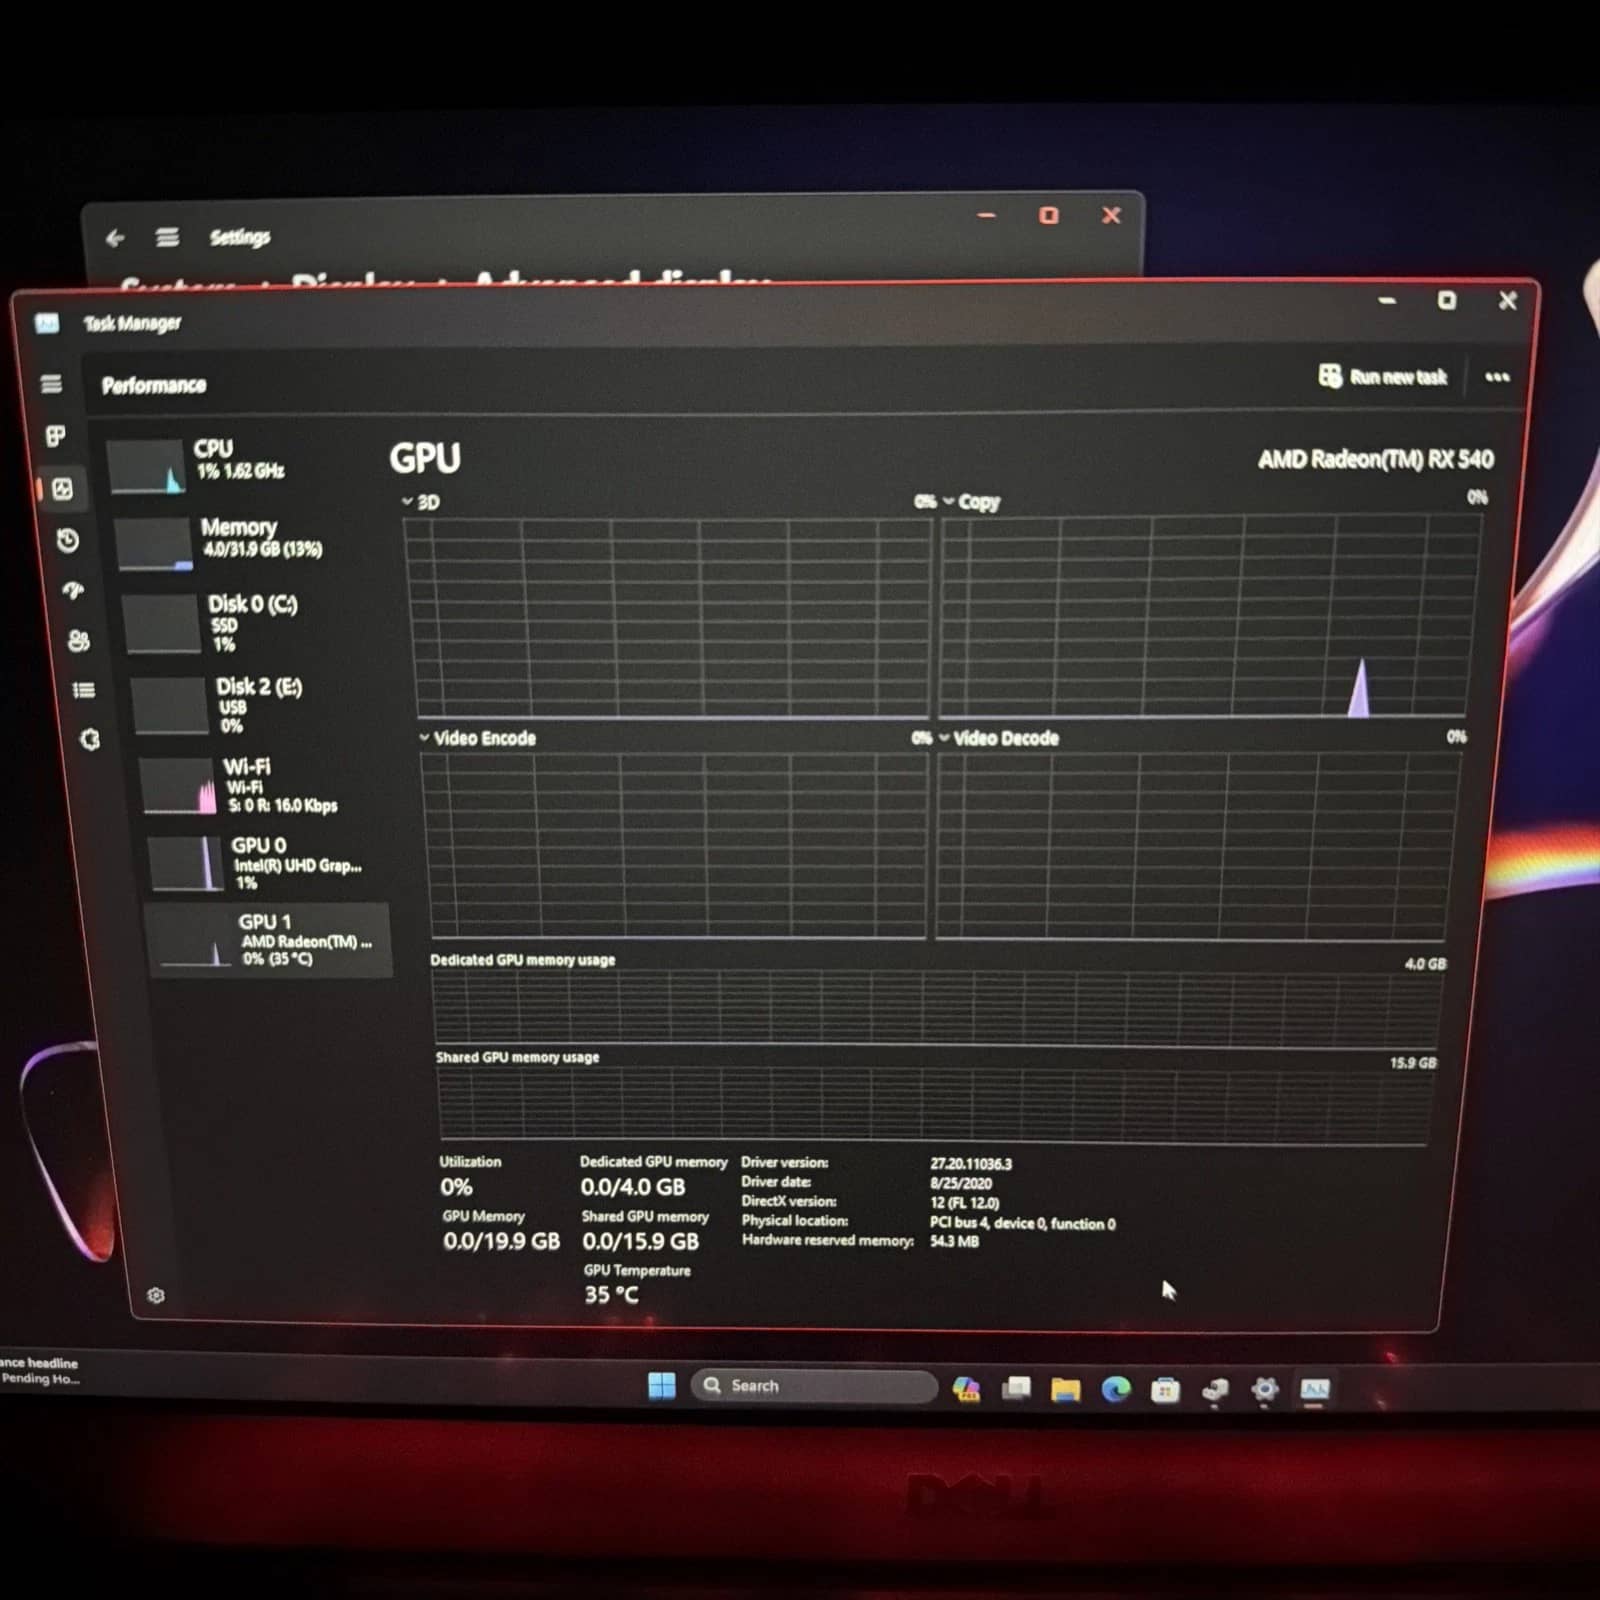Open the Details page
Image resolution: width=1600 pixels, height=1600 pixels.
(84, 690)
